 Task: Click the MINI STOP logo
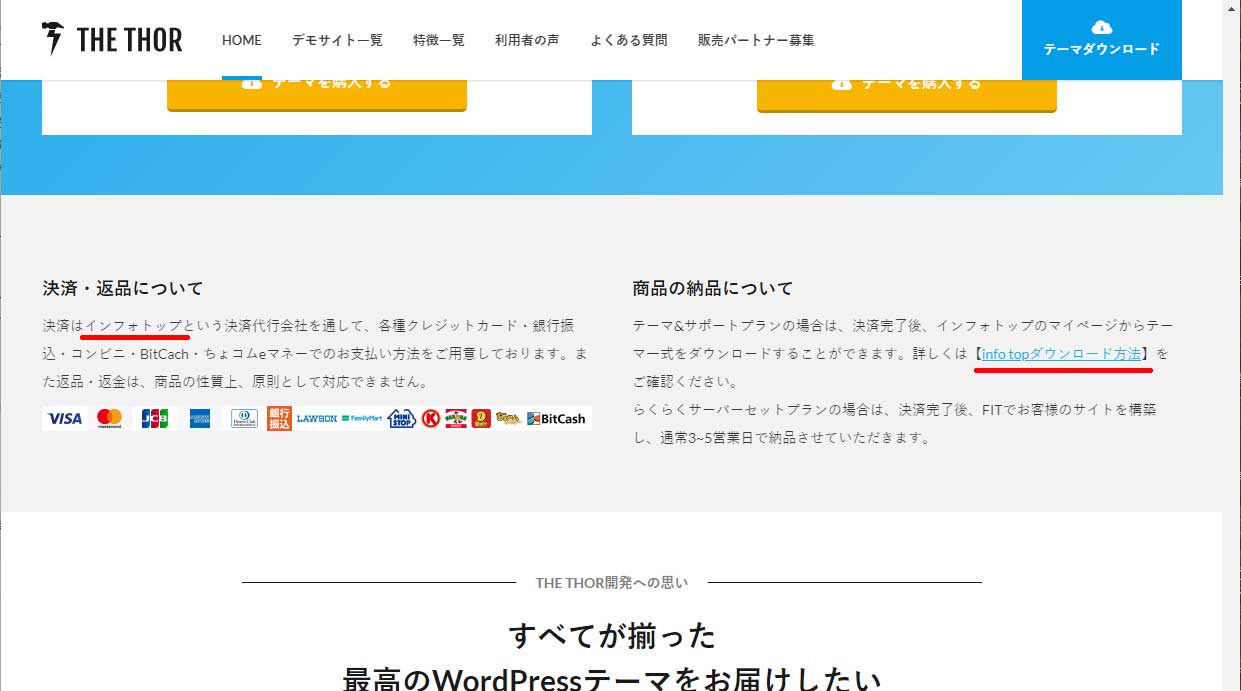pos(401,418)
